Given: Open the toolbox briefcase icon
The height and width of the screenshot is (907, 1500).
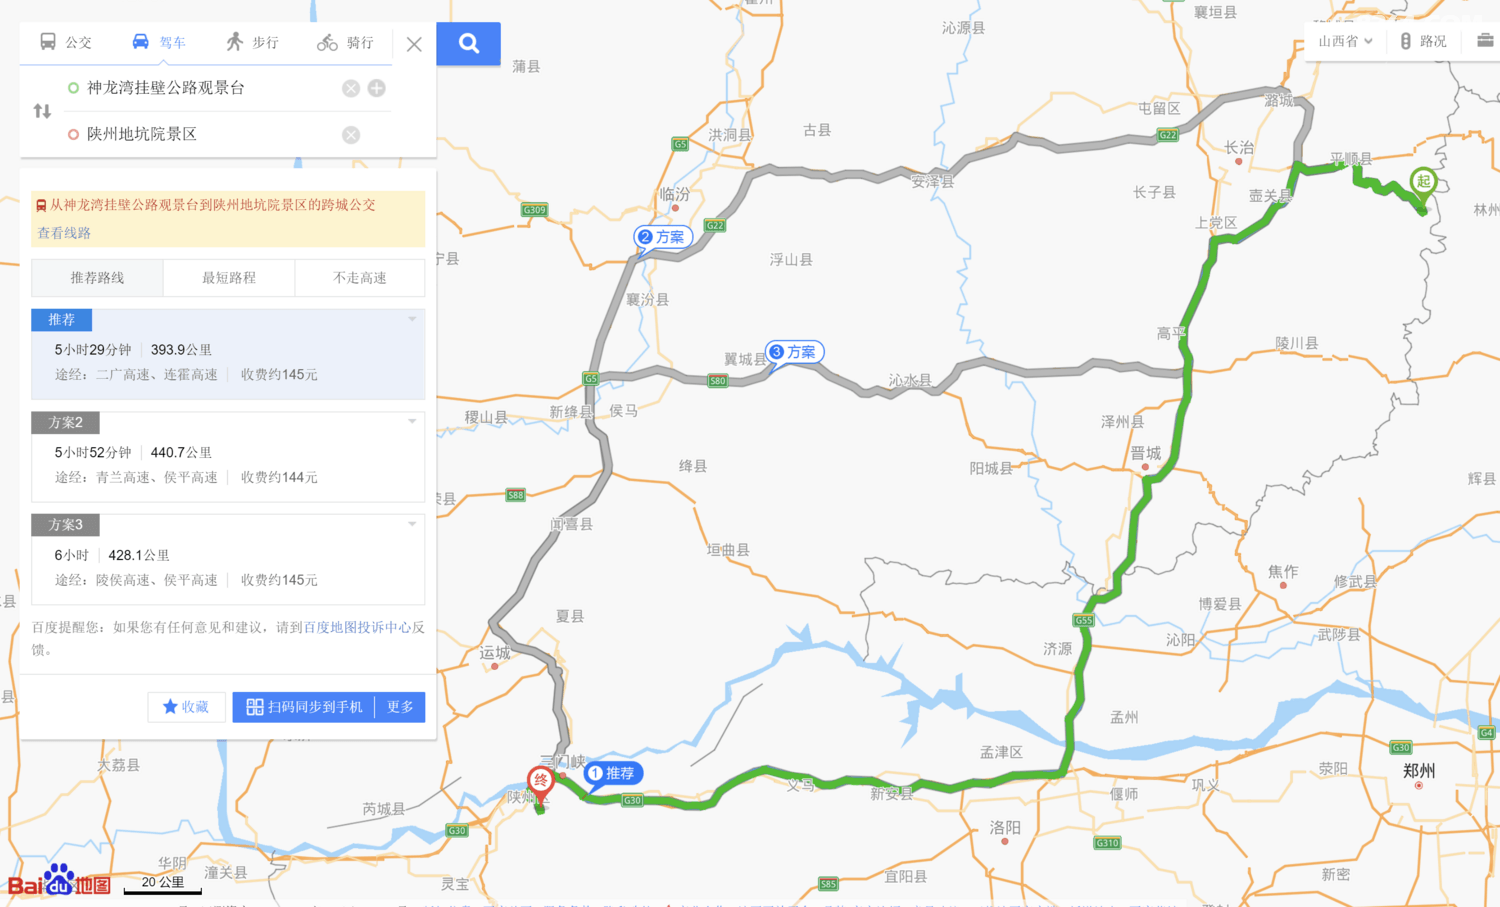Looking at the screenshot, I should [x=1485, y=41].
